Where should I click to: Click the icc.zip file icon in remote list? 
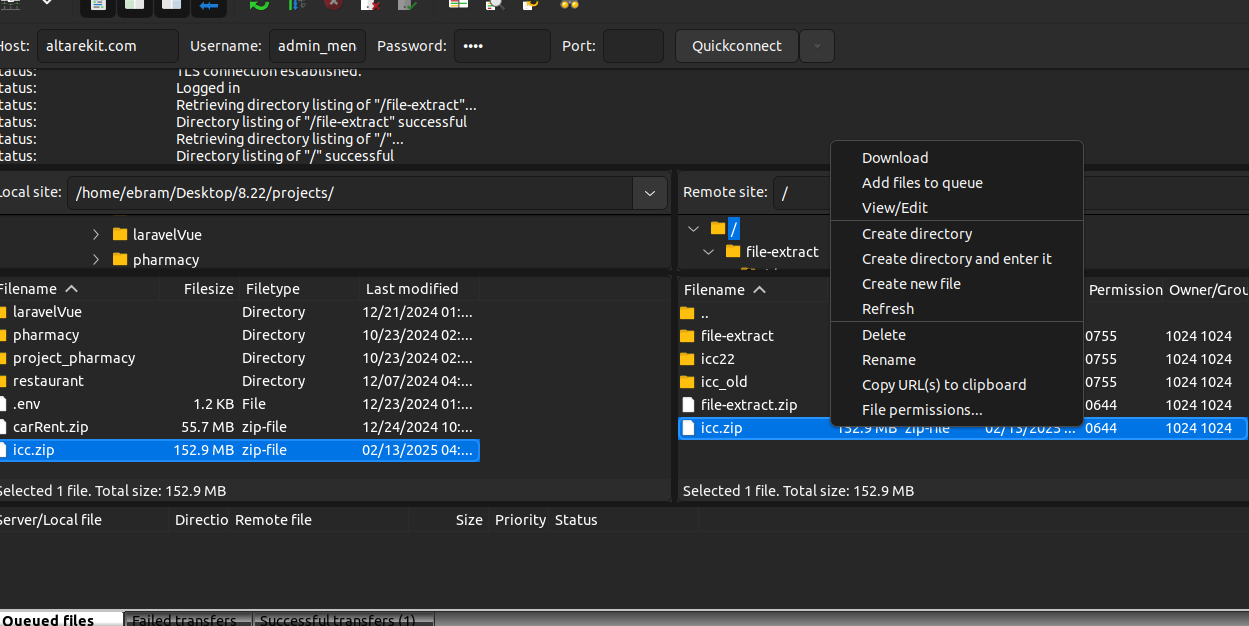click(x=688, y=428)
